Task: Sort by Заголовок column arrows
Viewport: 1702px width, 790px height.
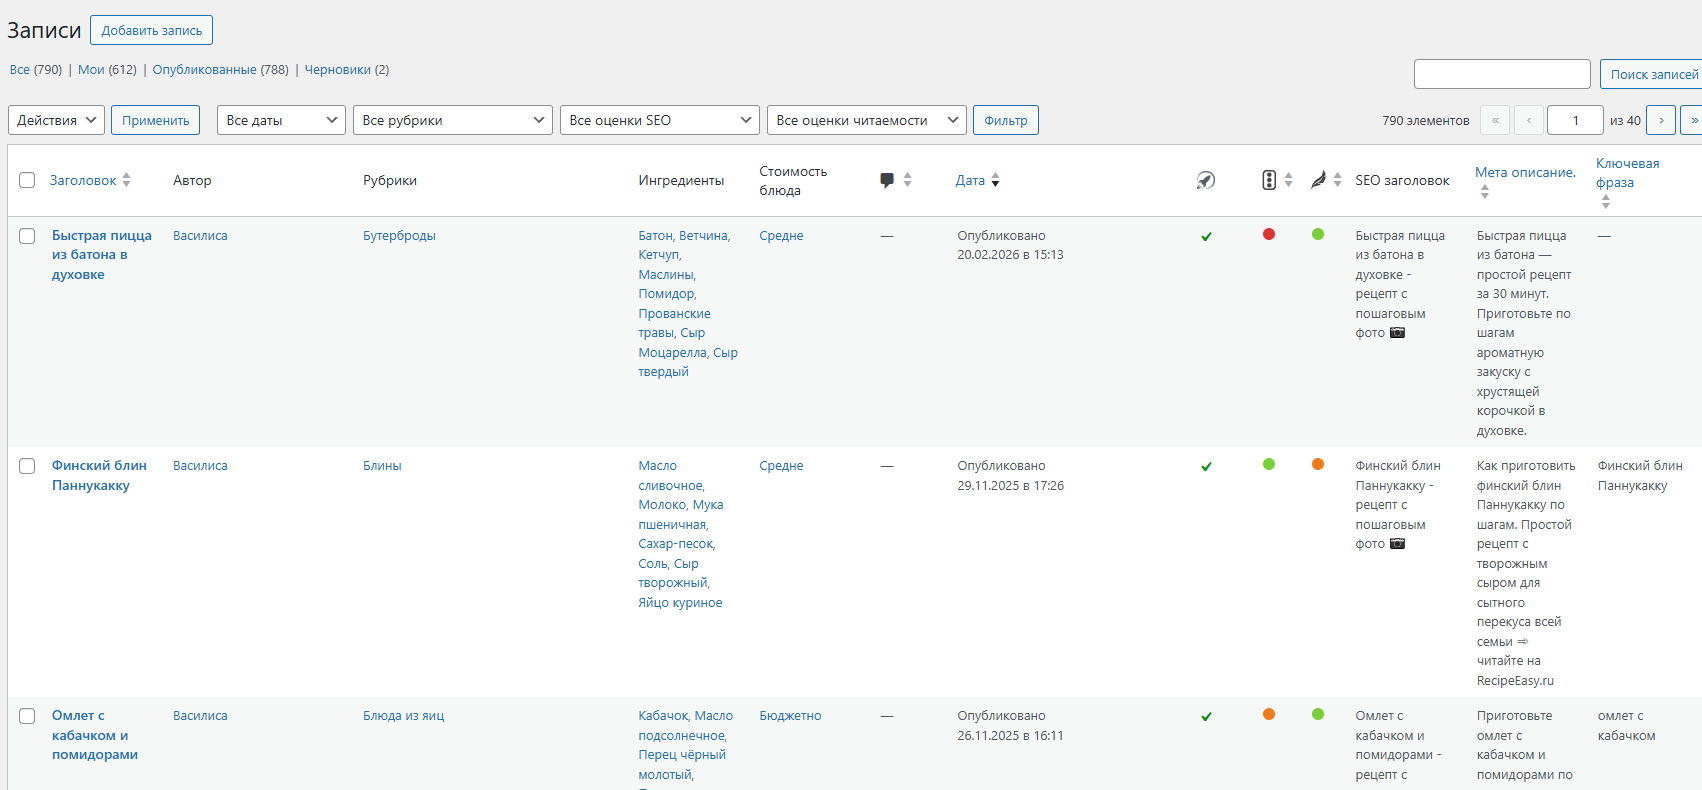Action: click(x=126, y=180)
